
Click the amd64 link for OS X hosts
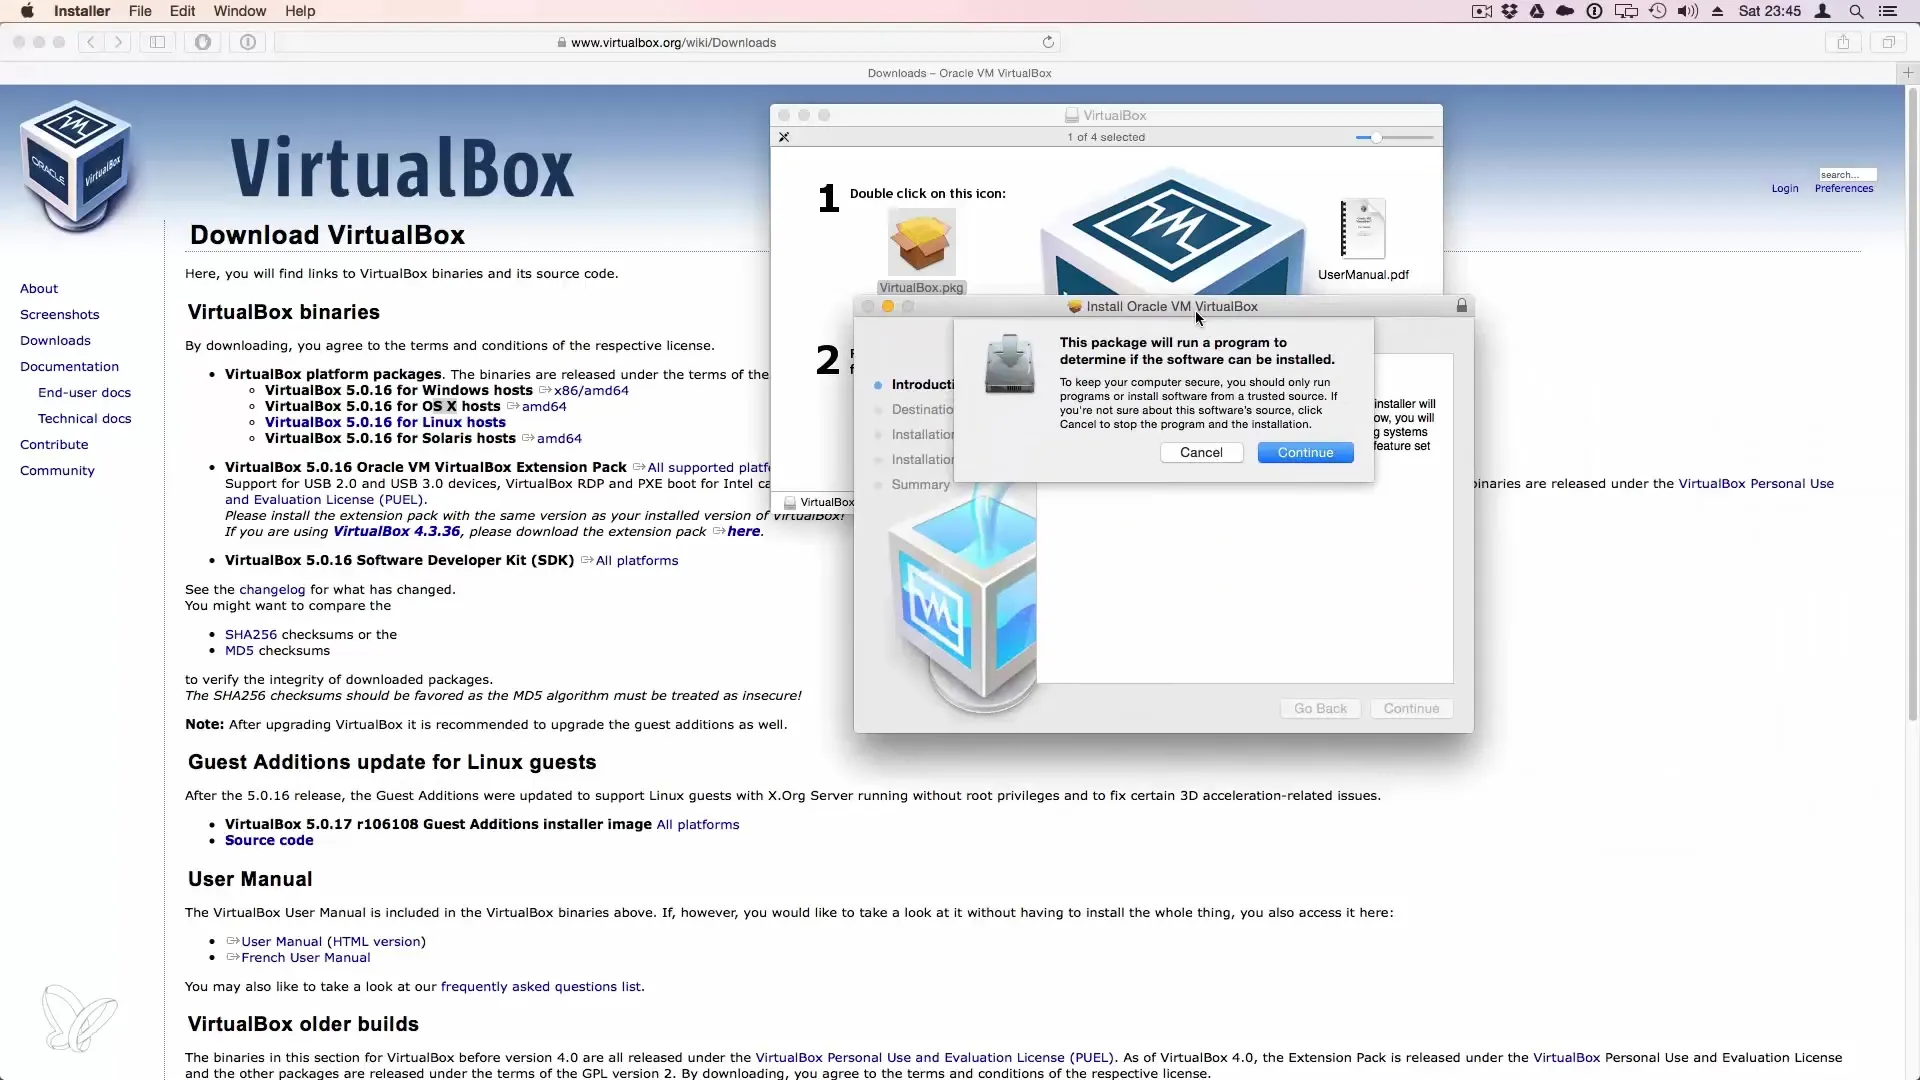tap(544, 406)
